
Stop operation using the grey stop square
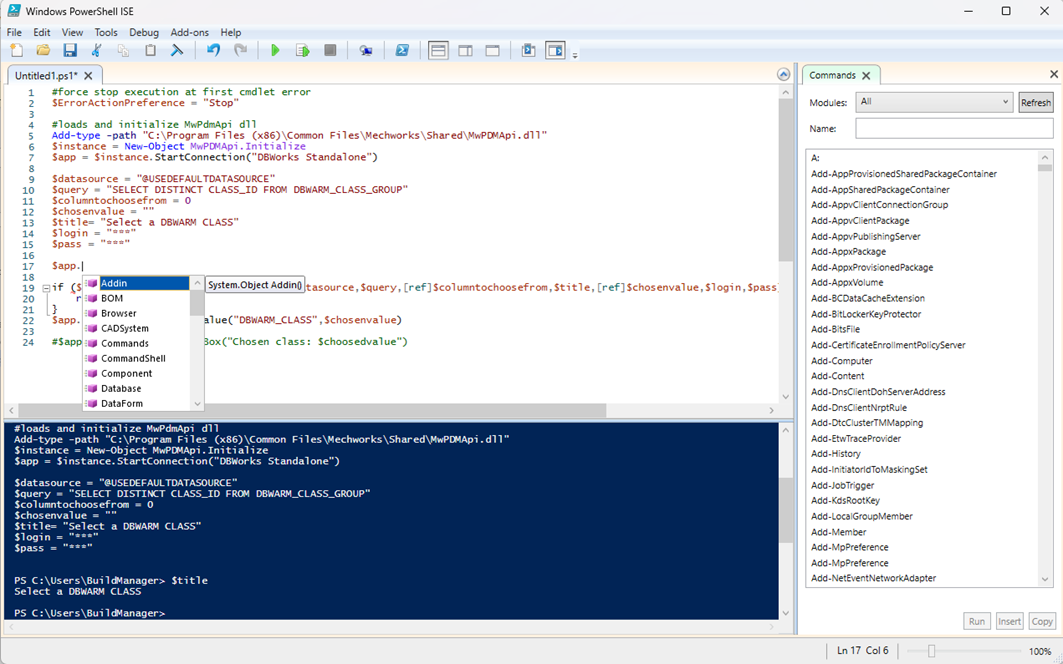tap(330, 51)
